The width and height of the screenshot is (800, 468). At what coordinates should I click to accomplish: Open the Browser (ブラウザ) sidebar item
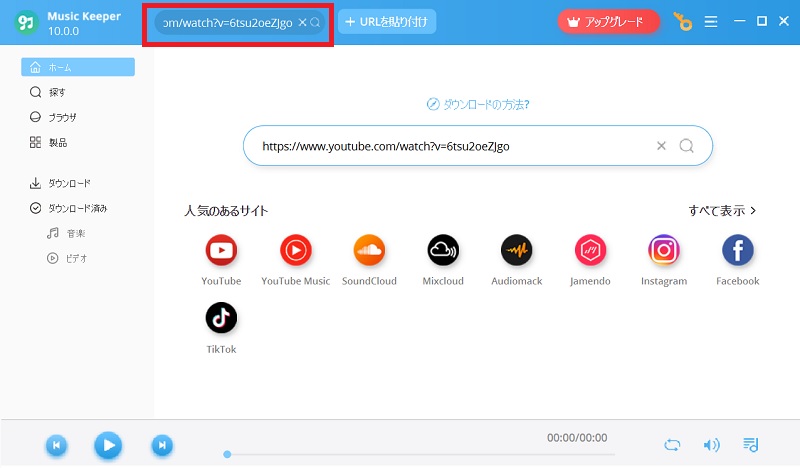[53, 117]
